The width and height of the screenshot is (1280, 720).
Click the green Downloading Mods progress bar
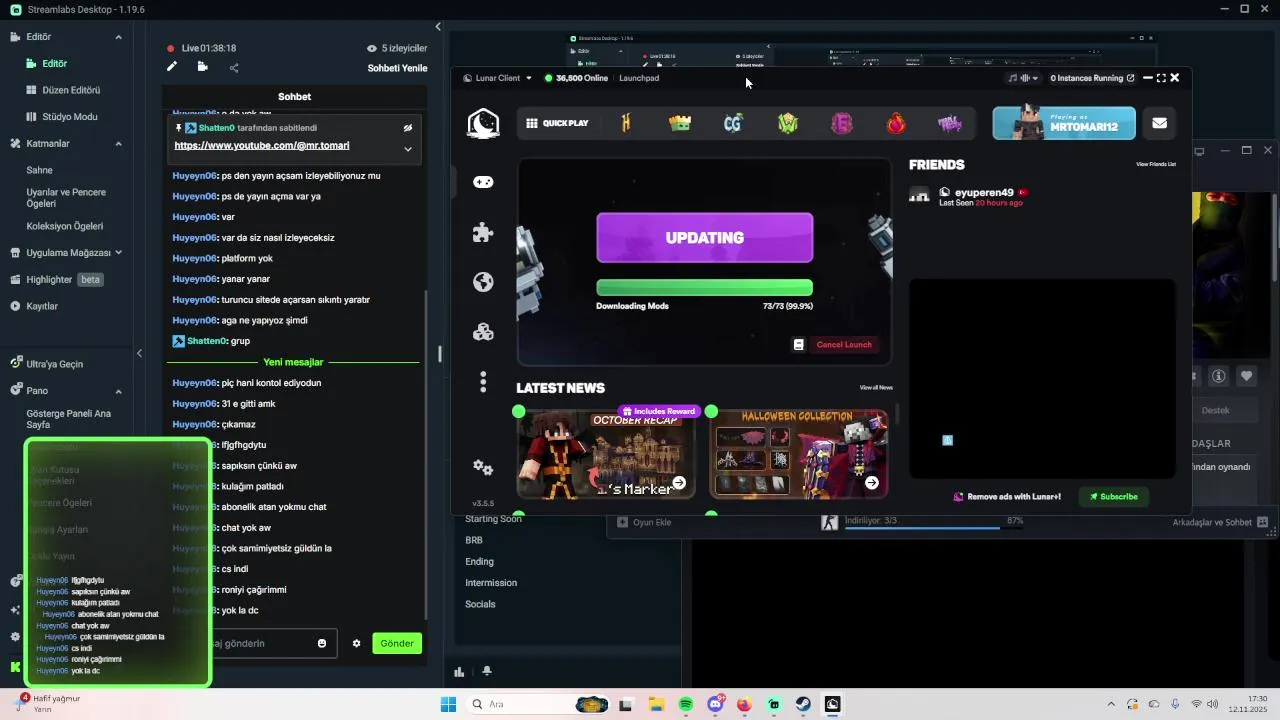(704, 288)
